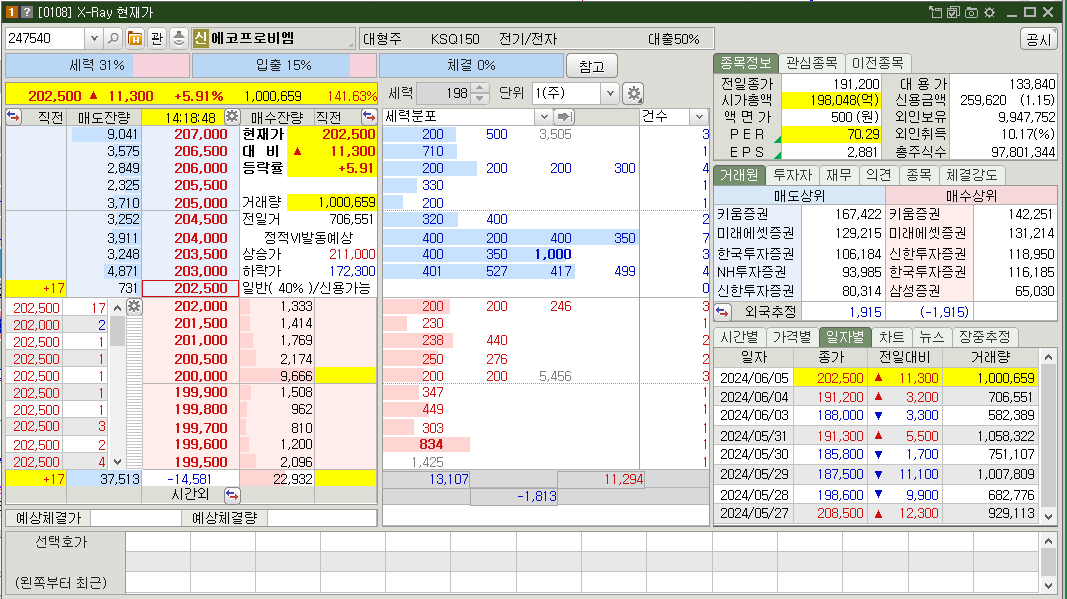Click the stock code input field 247540
Viewport: 1067px width, 599px height.
coord(45,39)
